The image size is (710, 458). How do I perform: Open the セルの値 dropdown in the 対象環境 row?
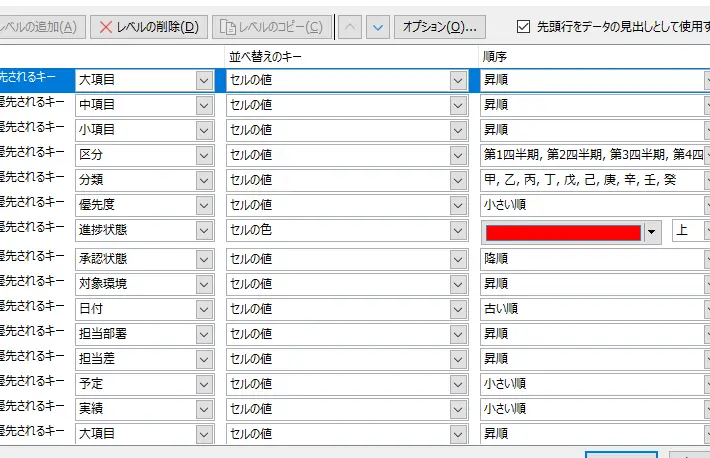(347, 284)
